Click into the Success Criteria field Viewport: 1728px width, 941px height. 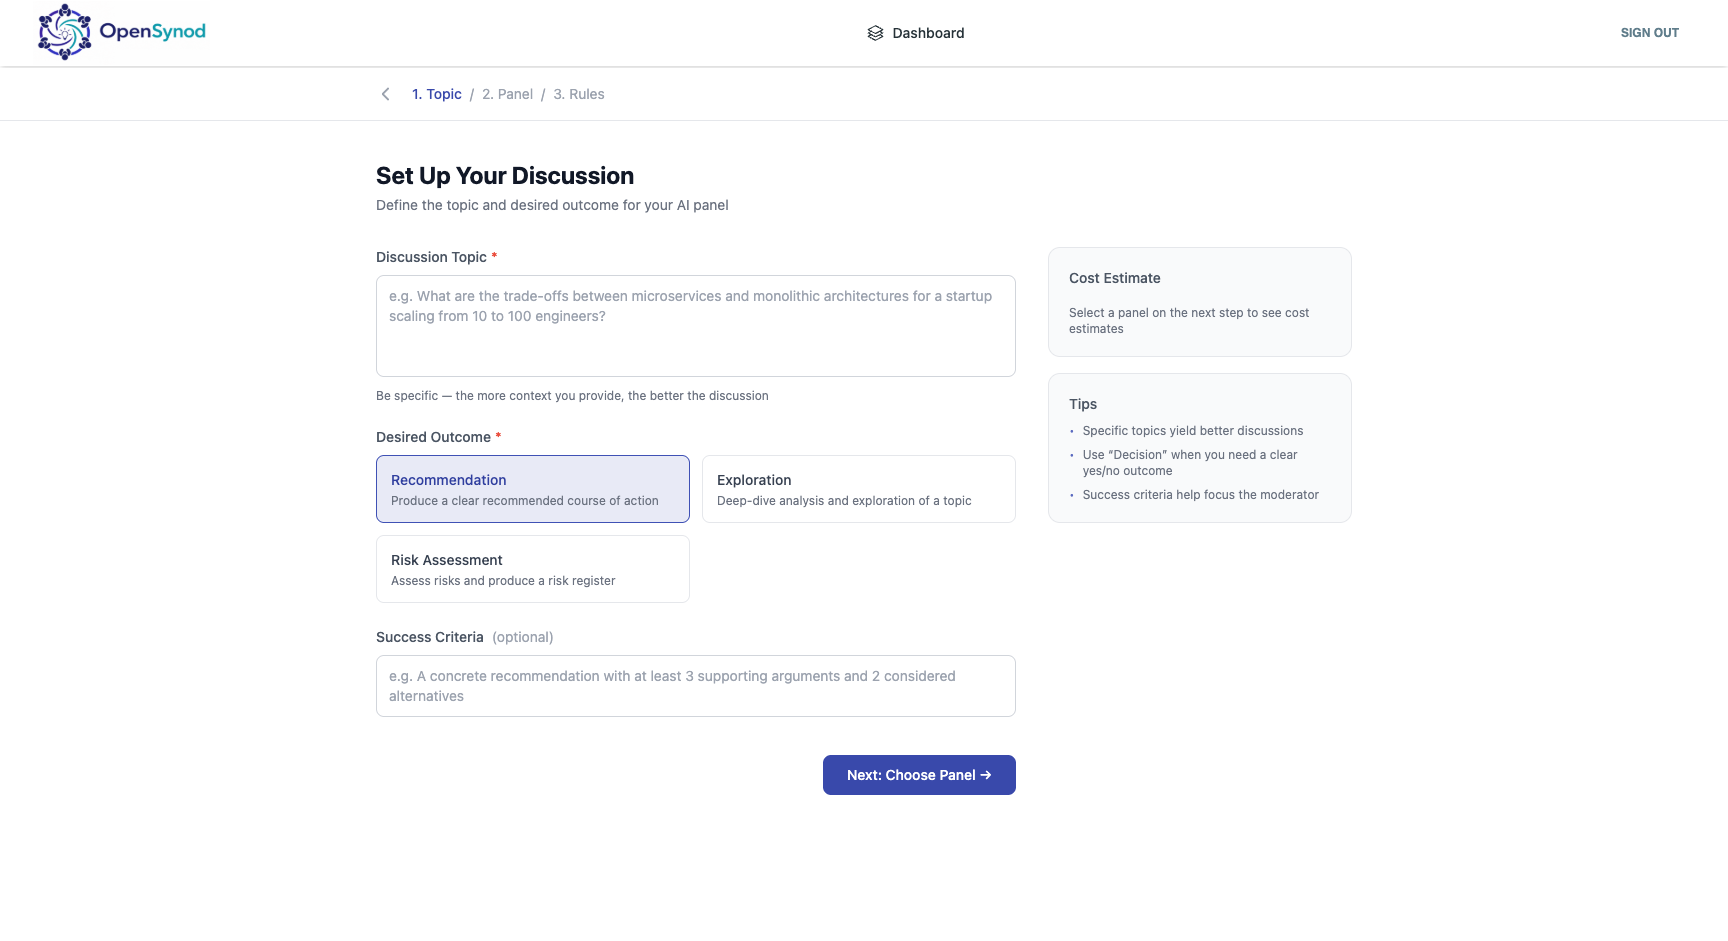tap(696, 686)
